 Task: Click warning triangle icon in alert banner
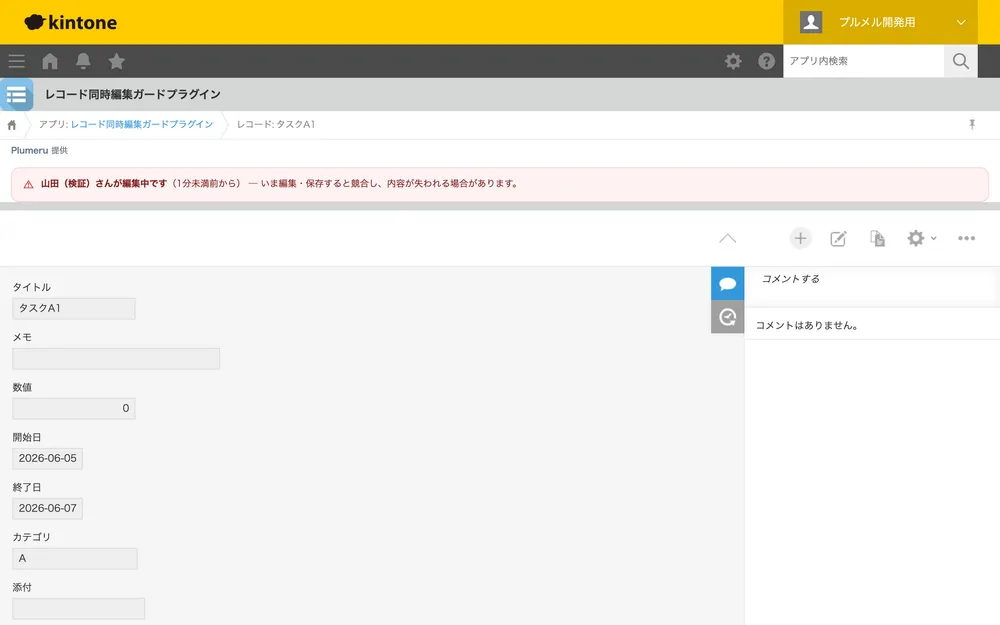28,184
